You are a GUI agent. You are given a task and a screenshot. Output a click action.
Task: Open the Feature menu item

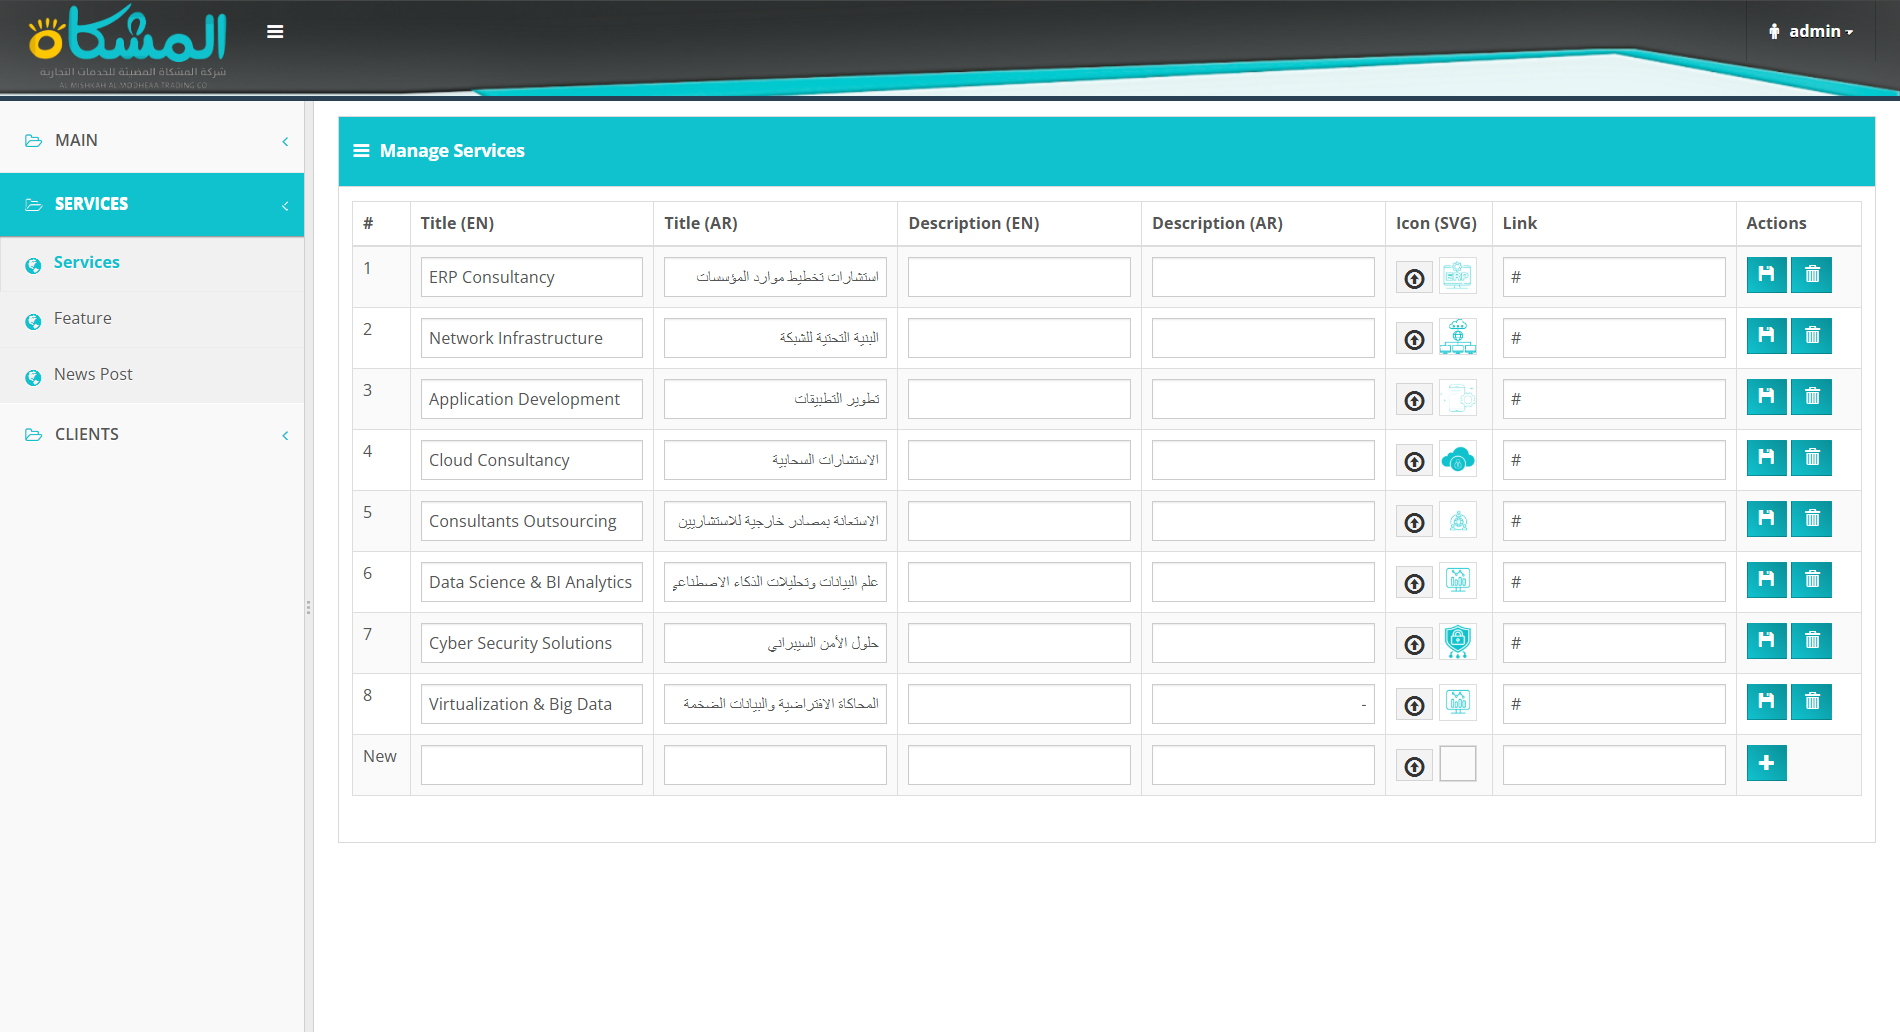click(83, 319)
